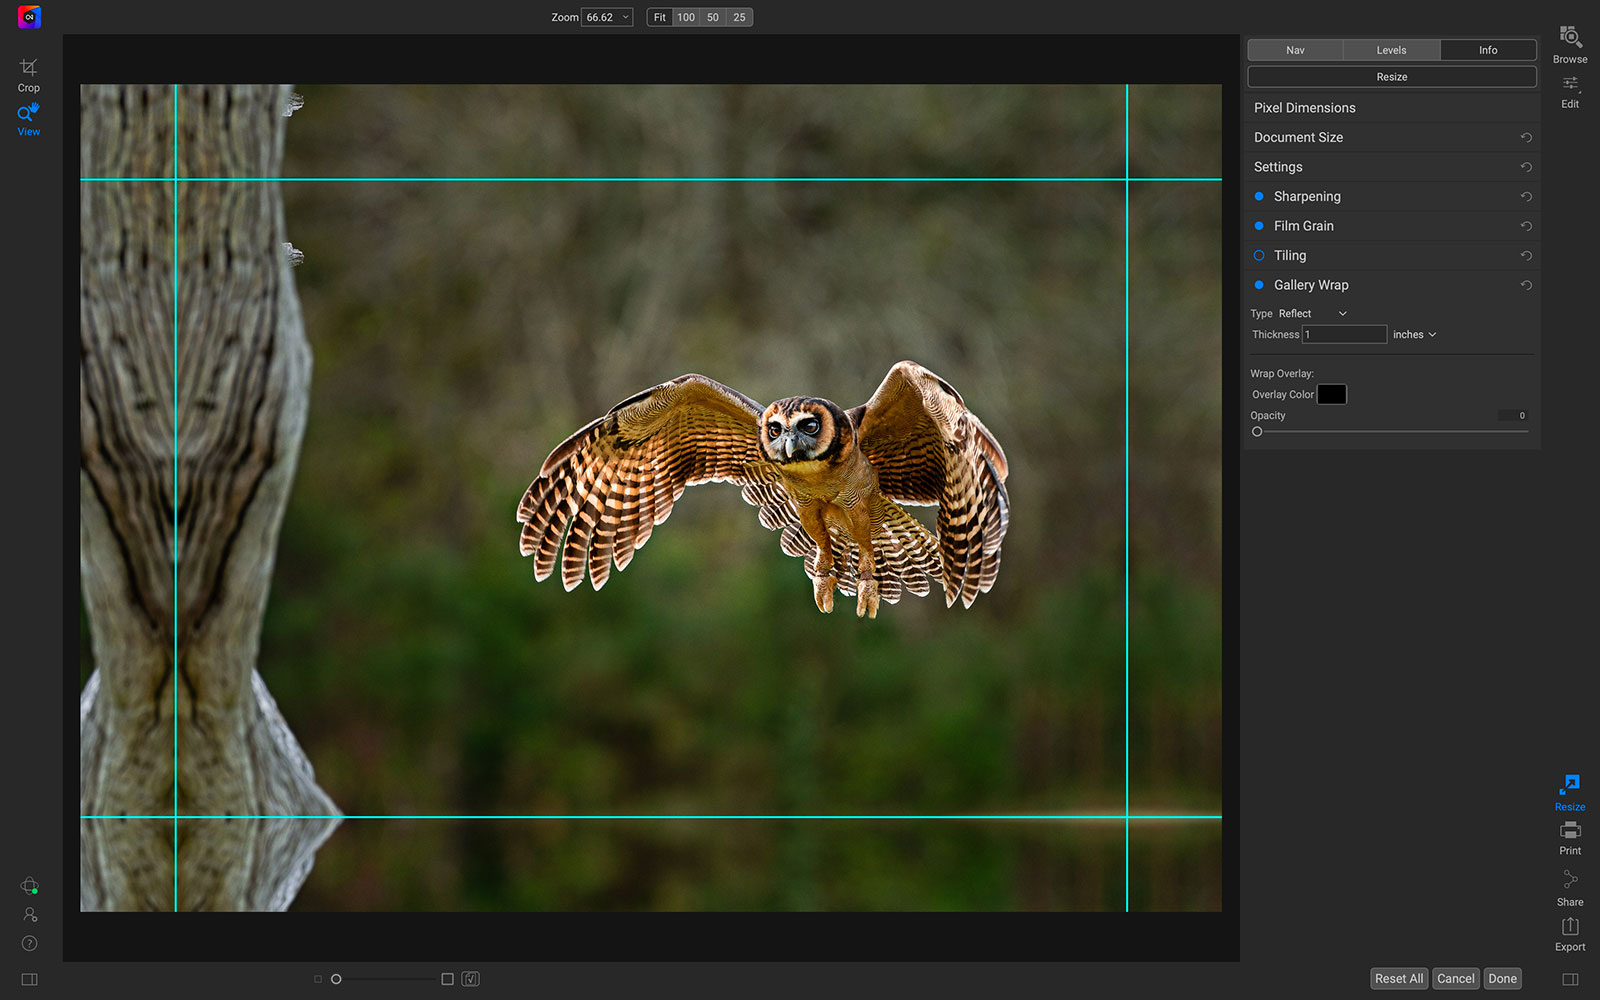Click the Export icon

[x=1570, y=933]
